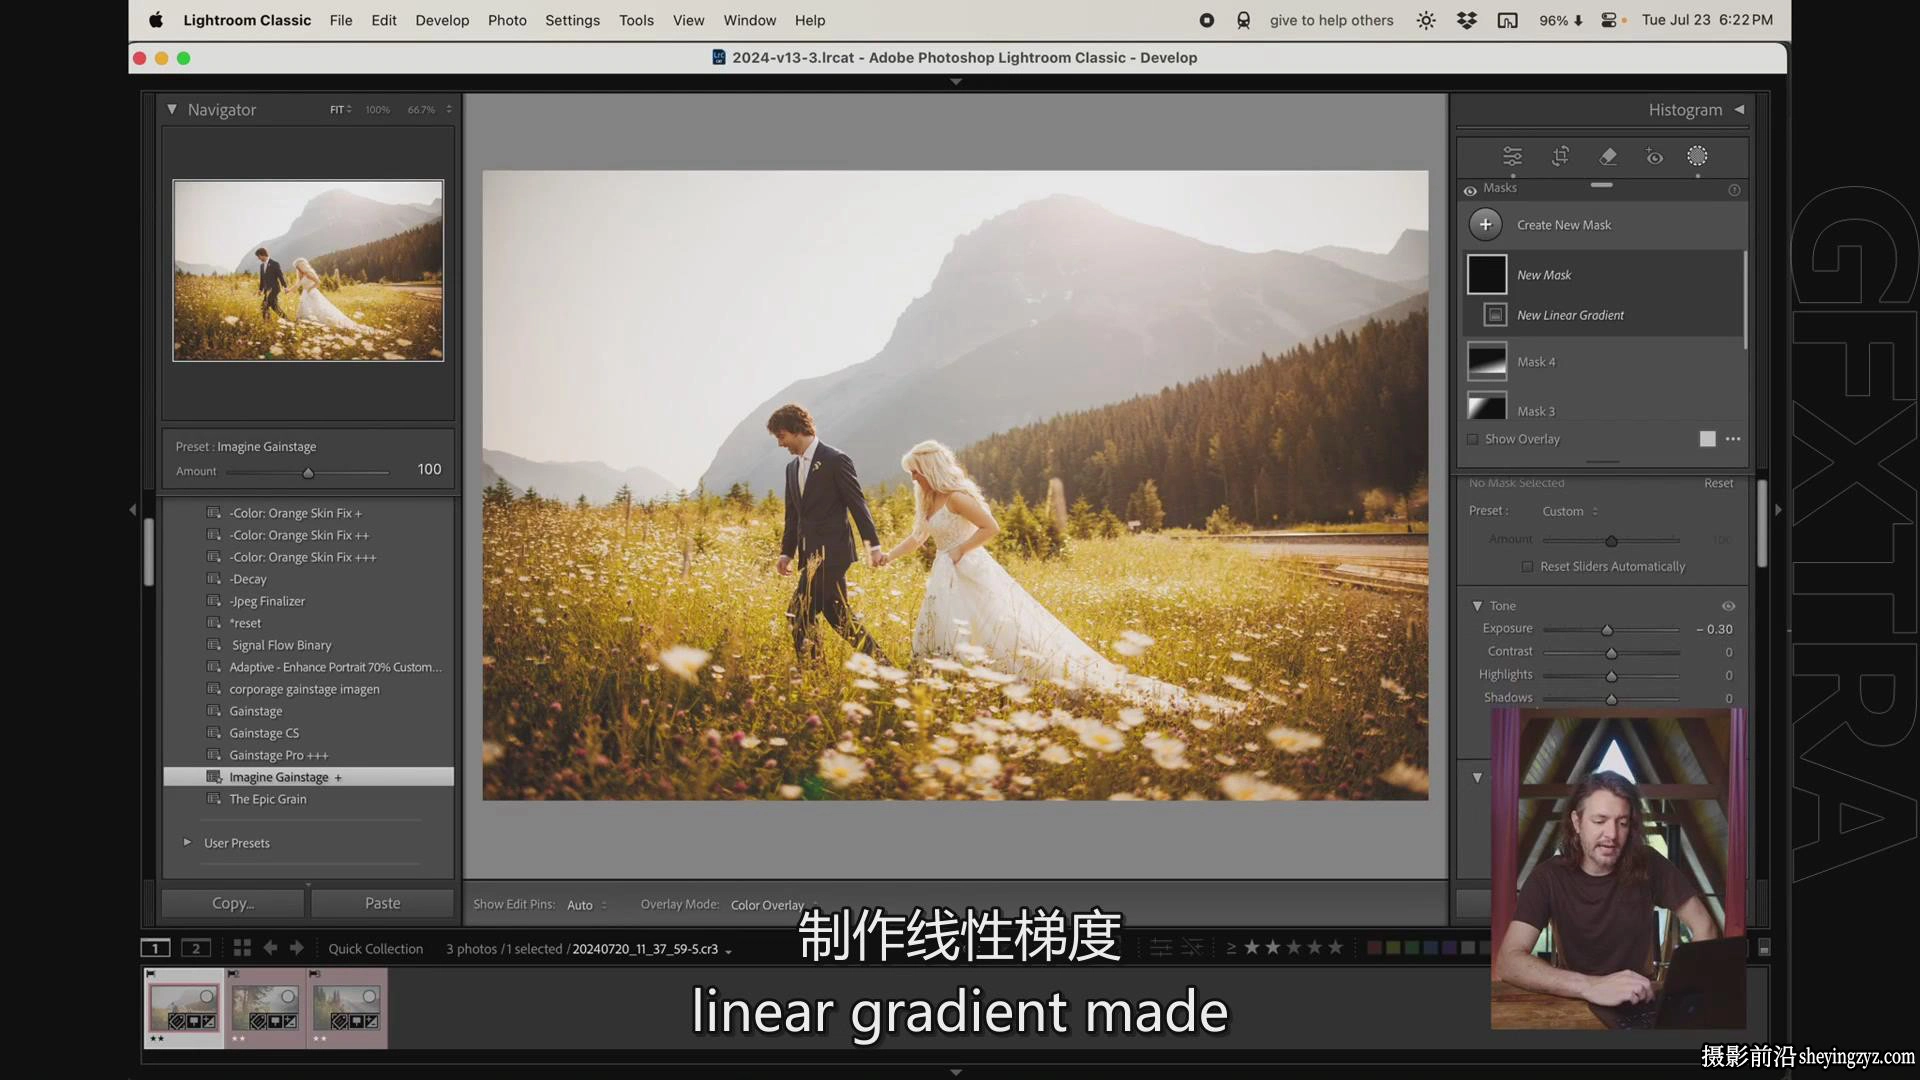The width and height of the screenshot is (1920, 1080).
Task: Open Control Center in the menu bar
Action: click(1609, 20)
